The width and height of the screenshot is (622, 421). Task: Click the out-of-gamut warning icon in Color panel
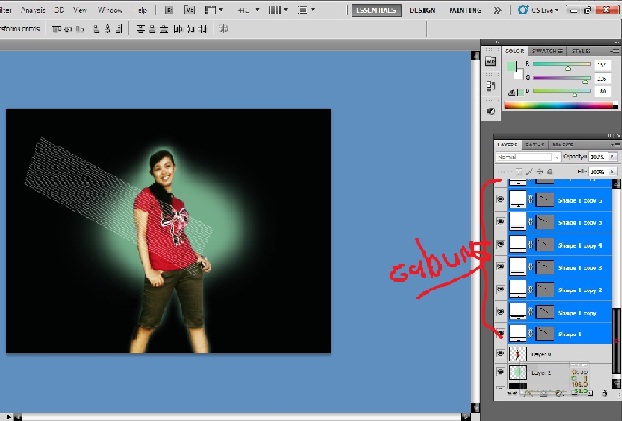pos(512,92)
